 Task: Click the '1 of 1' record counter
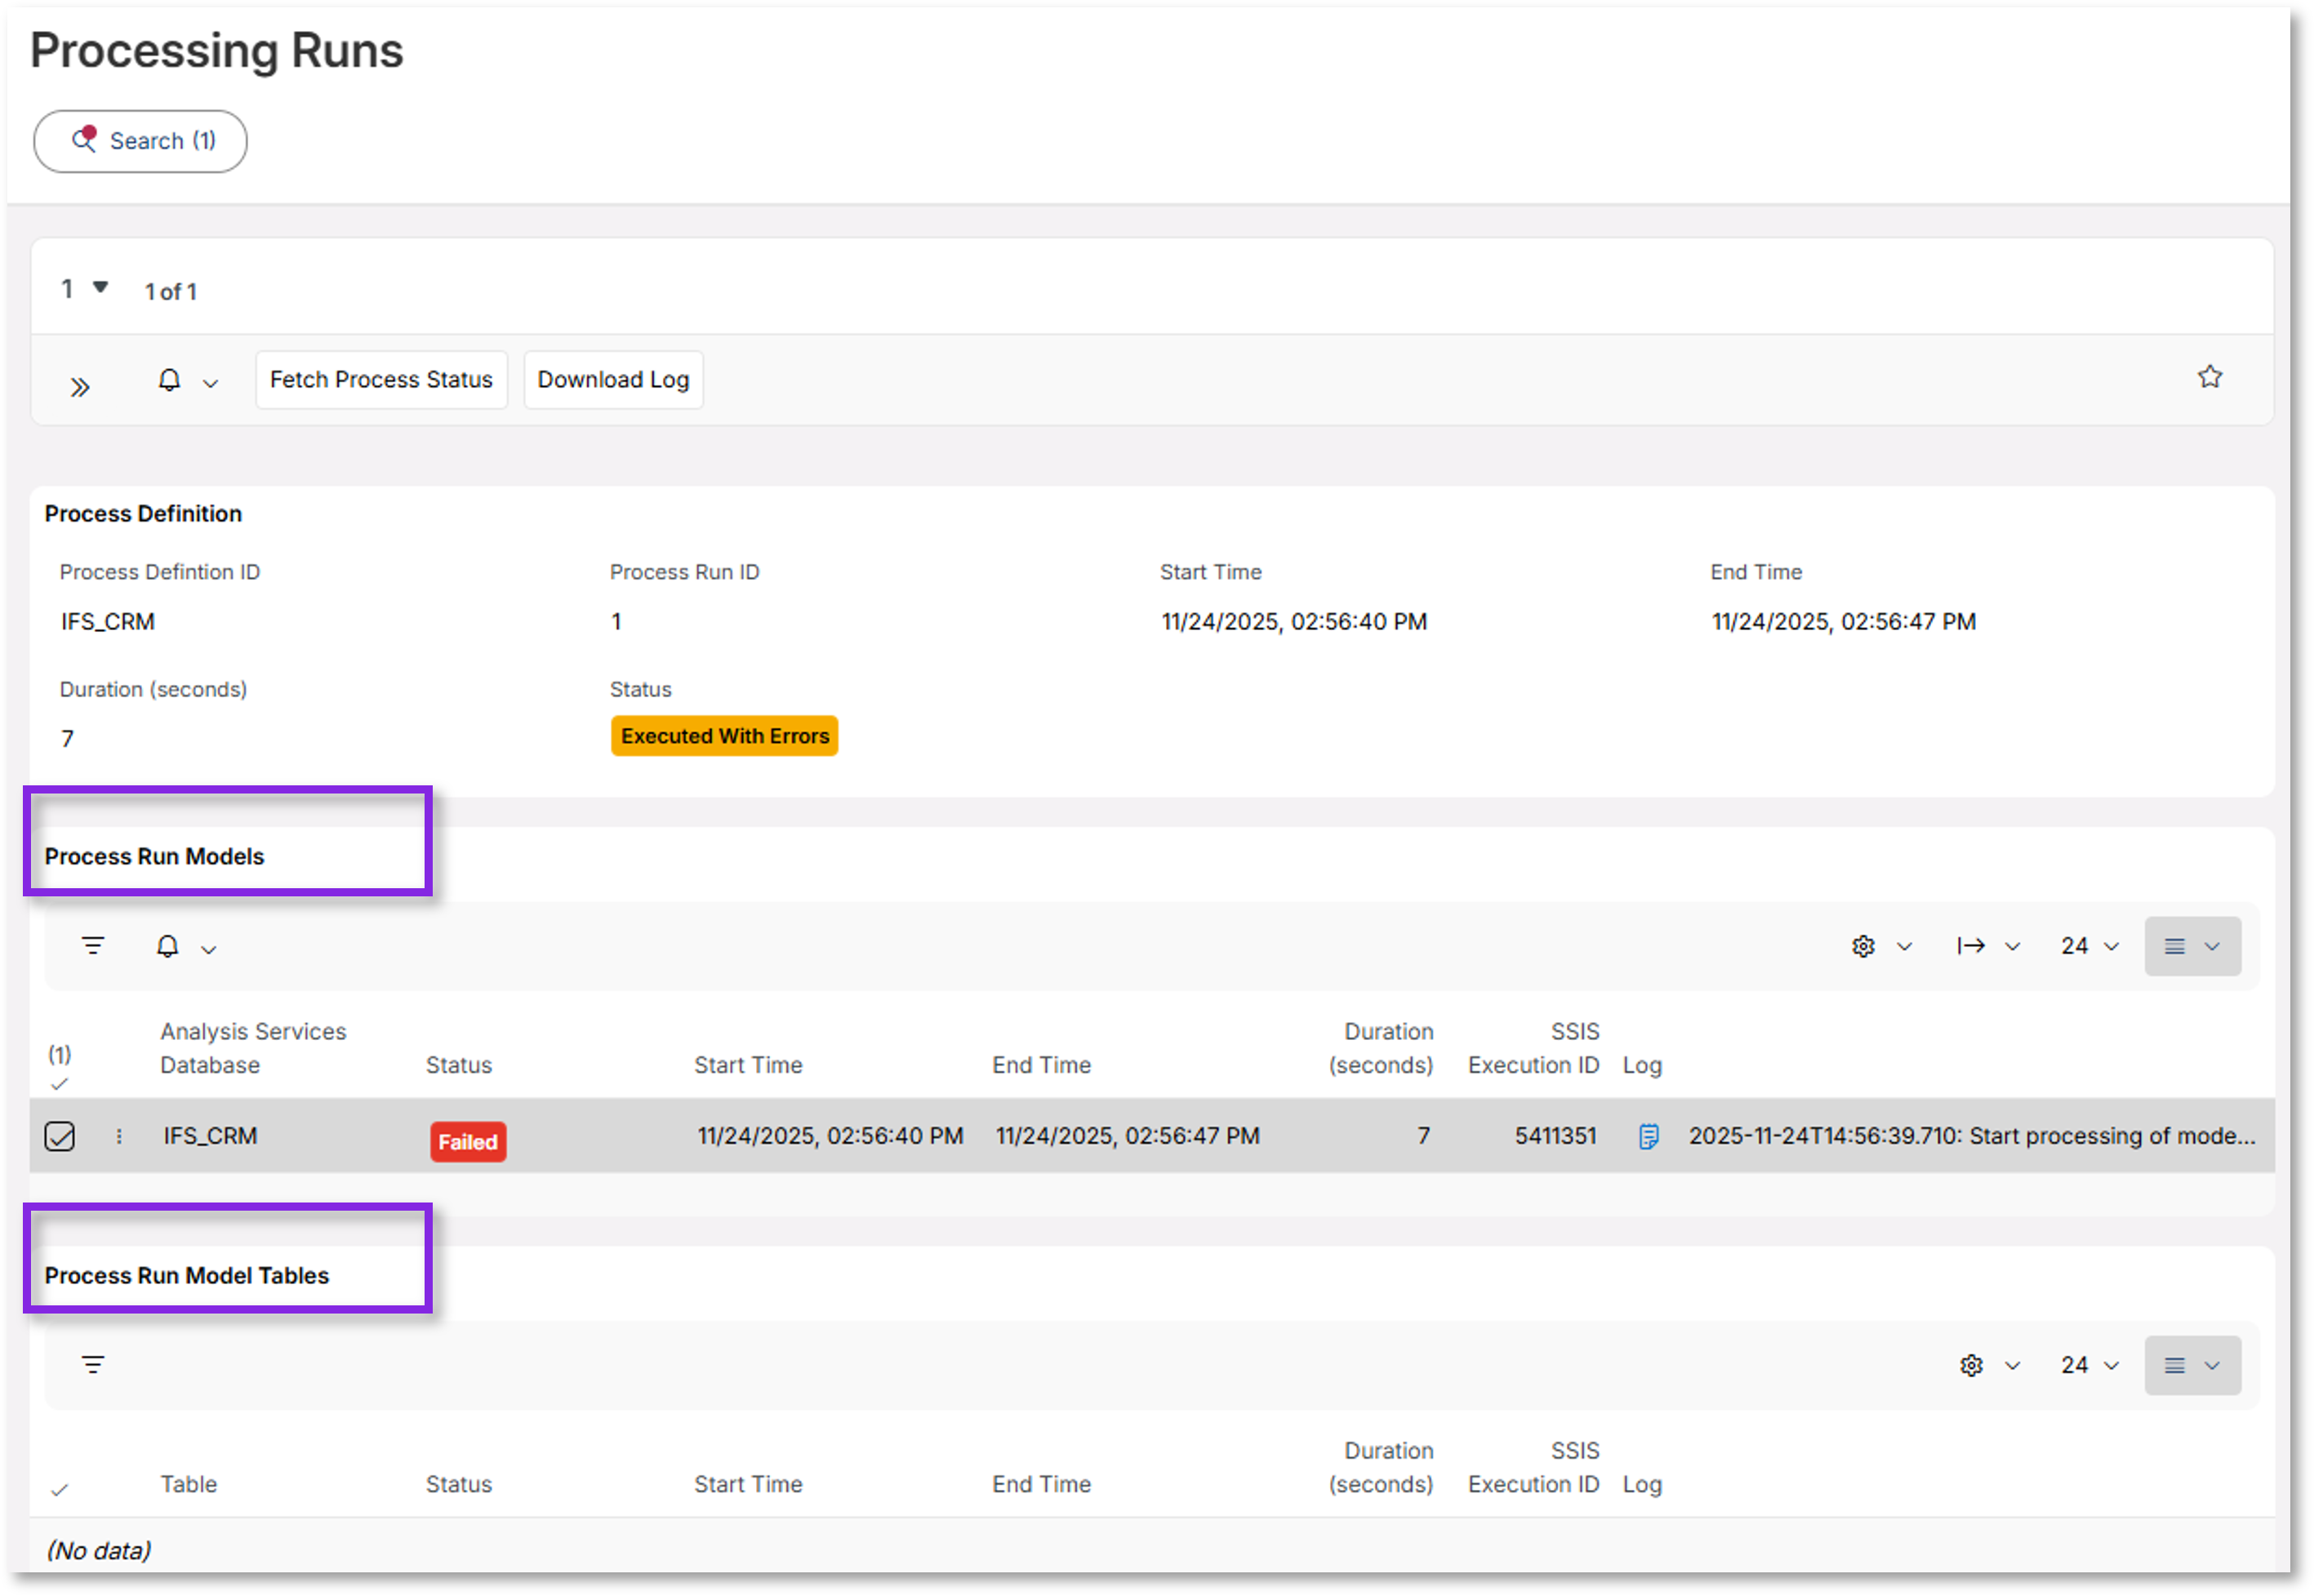point(171,292)
